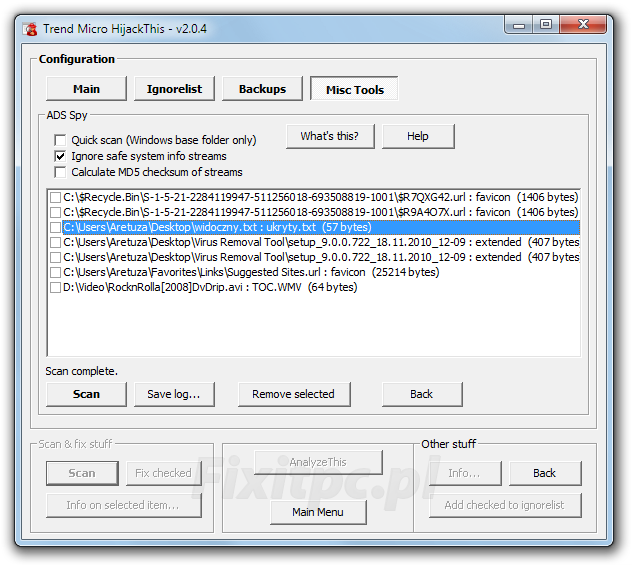Minimize the HijackThis window

click(519, 25)
